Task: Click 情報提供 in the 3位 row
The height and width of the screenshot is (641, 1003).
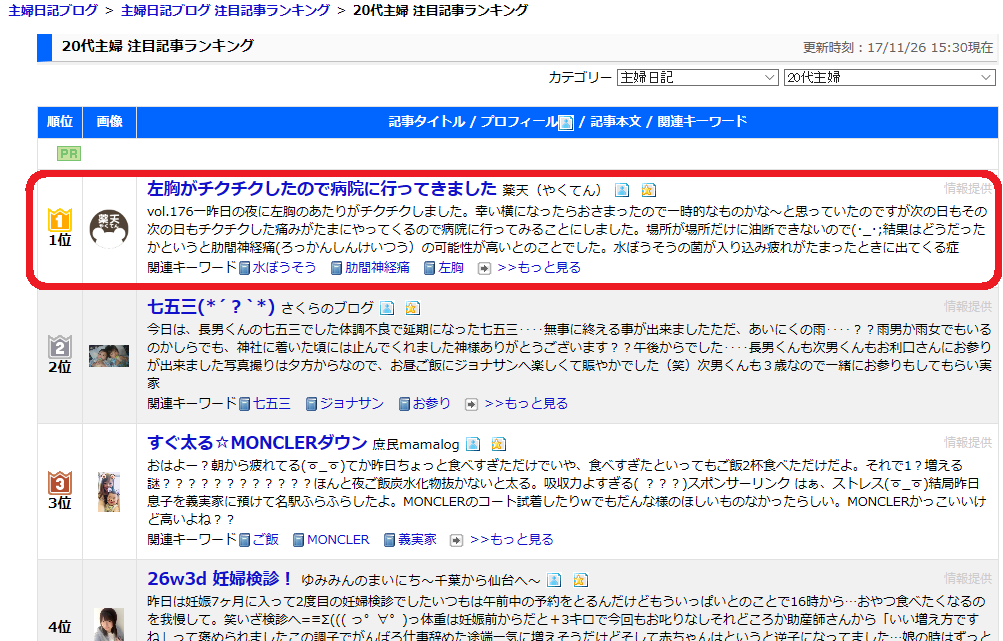Action: 968,442
